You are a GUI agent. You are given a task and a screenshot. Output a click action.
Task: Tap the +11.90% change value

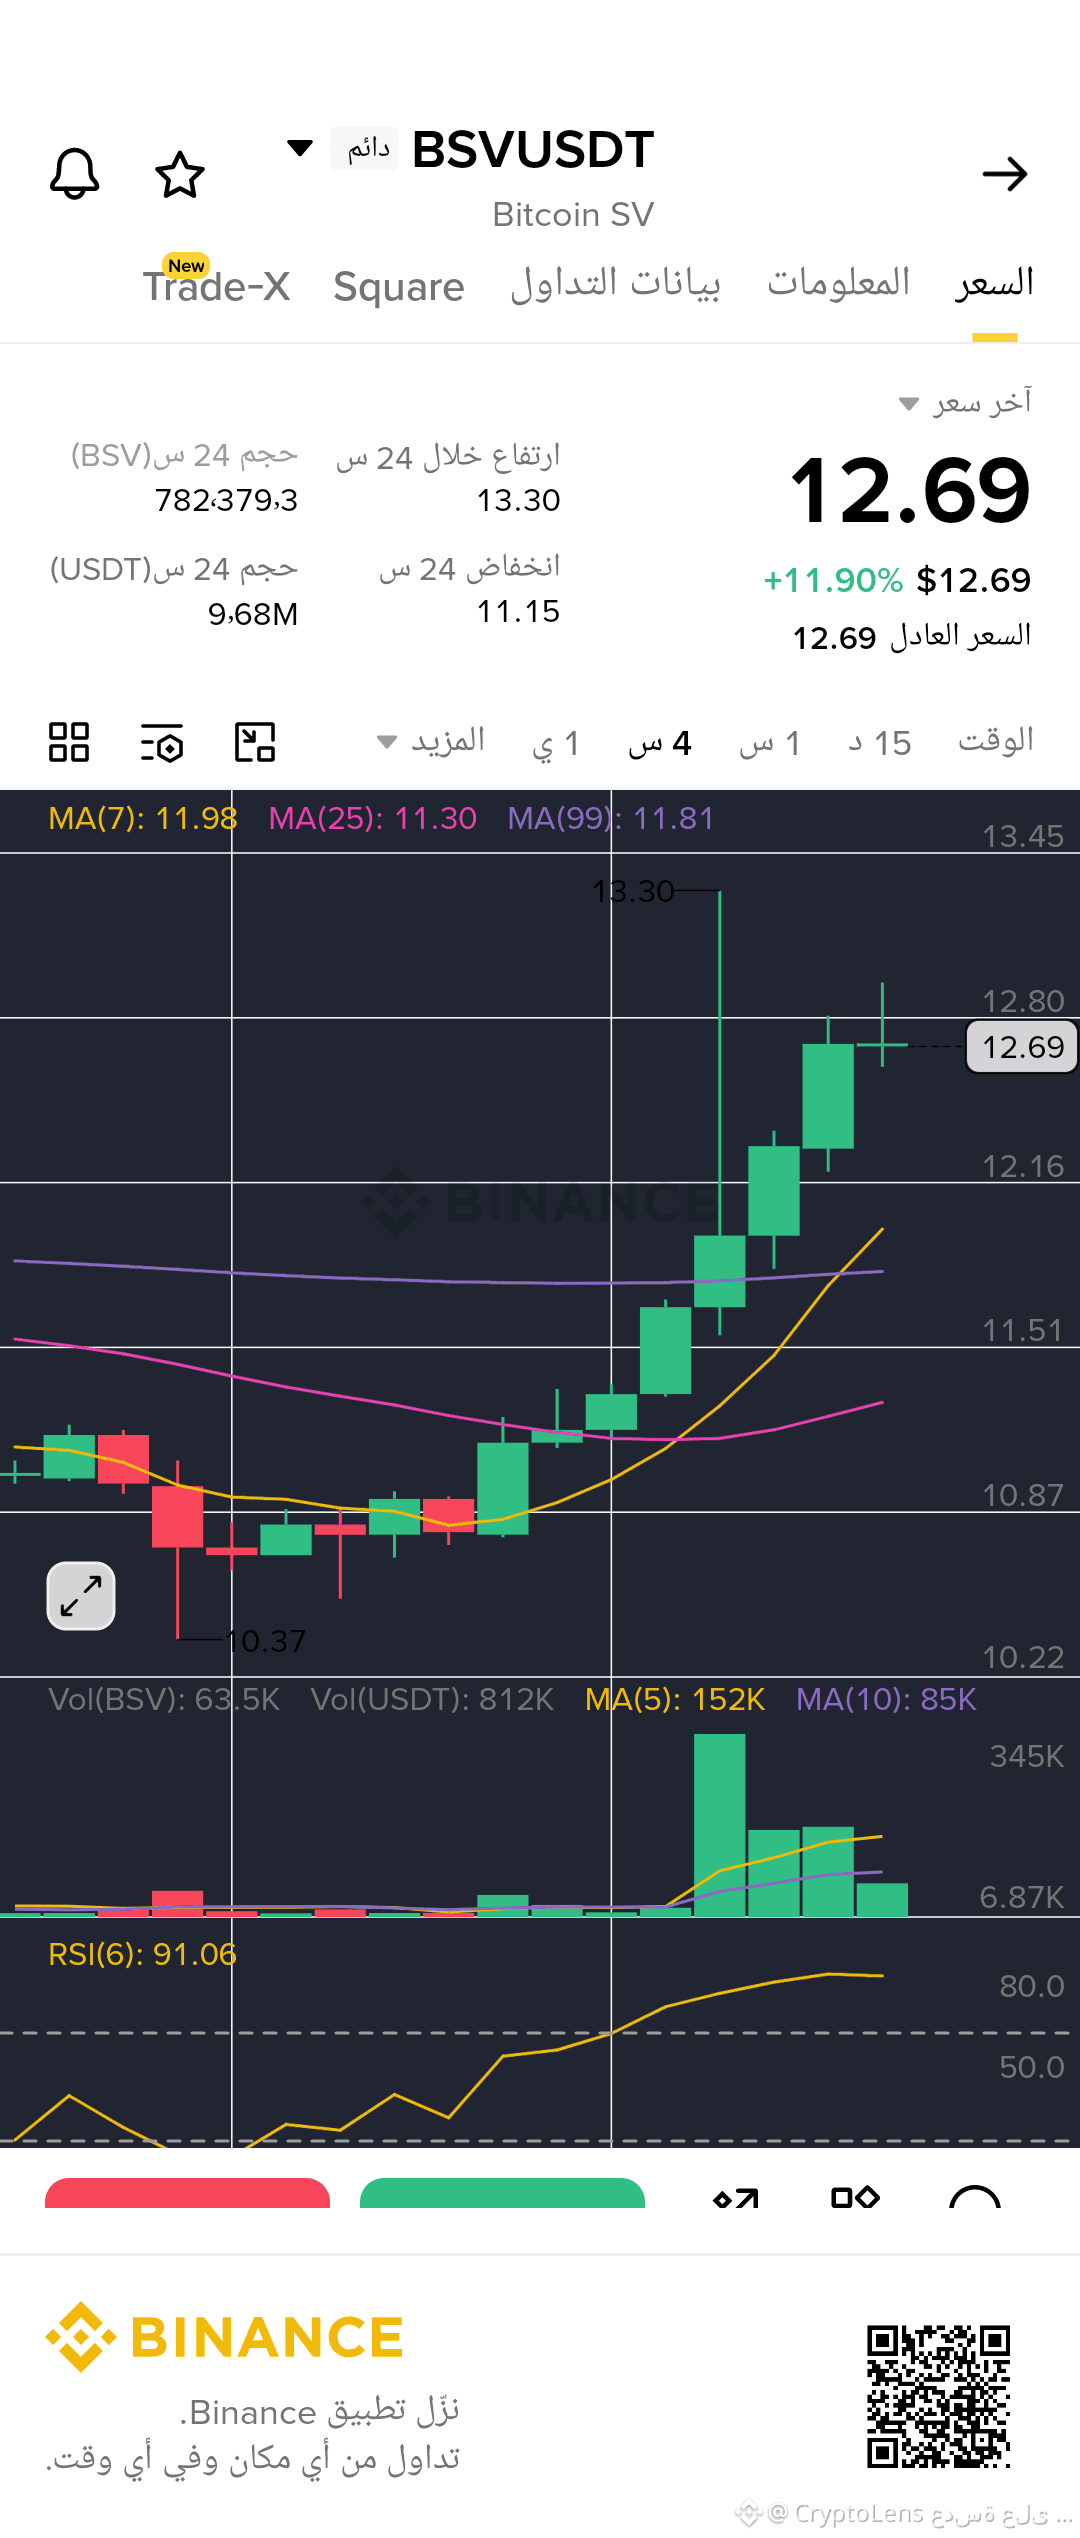point(833,580)
